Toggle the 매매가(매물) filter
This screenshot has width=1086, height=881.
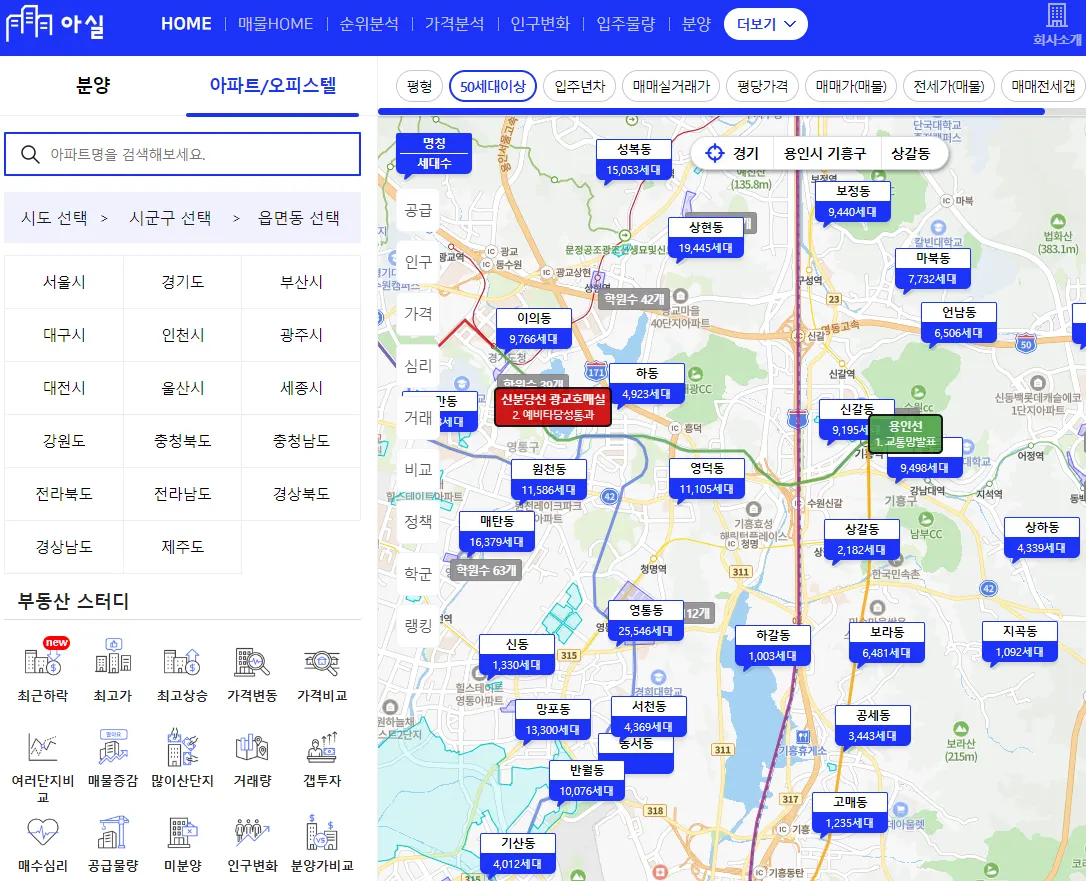pyautogui.click(x=851, y=87)
